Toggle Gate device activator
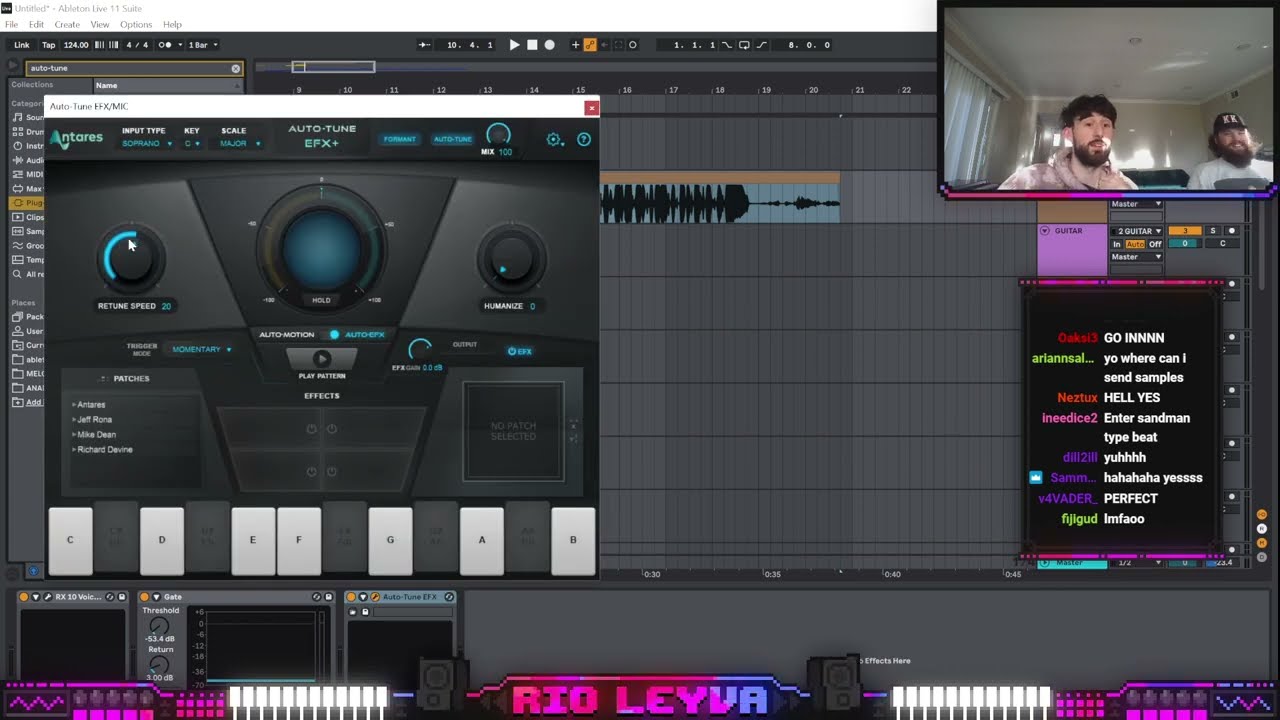 click(x=144, y=597)
